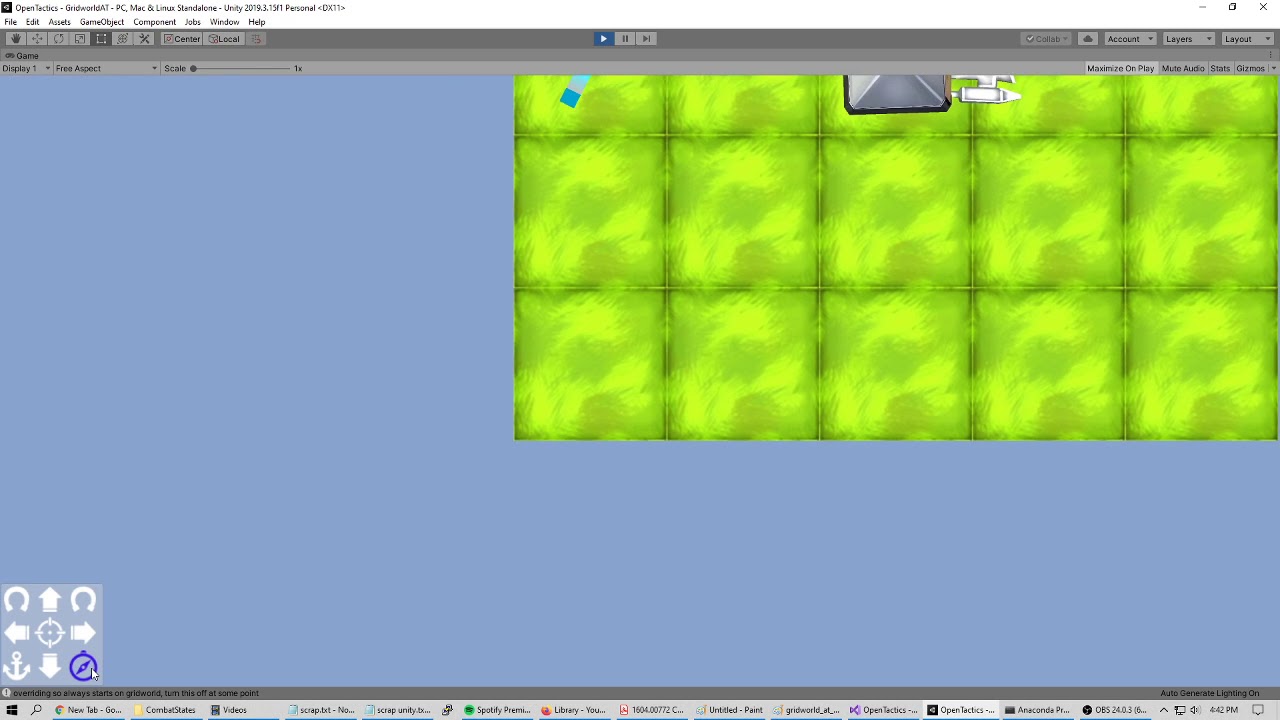Open the Free Aspect dropdown
The width and height of the screenshot is (1280, 720).
[105, 68]
